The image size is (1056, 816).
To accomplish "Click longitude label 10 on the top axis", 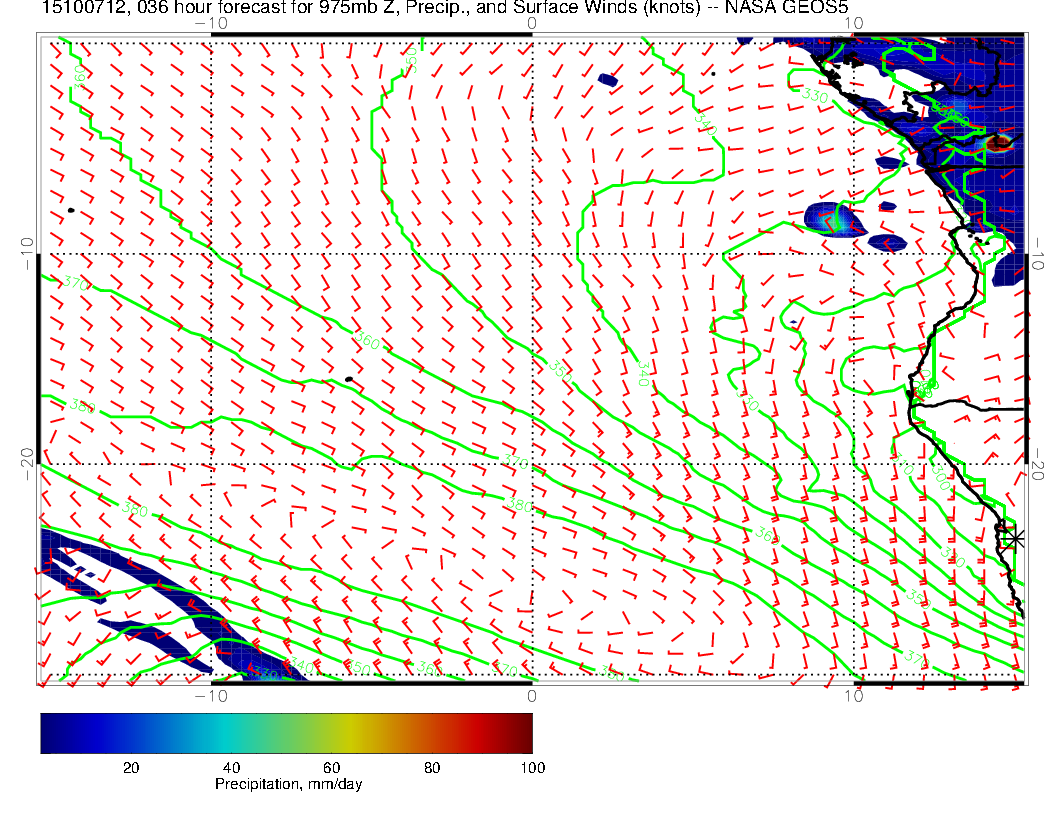I will click(x=853, y=24).
